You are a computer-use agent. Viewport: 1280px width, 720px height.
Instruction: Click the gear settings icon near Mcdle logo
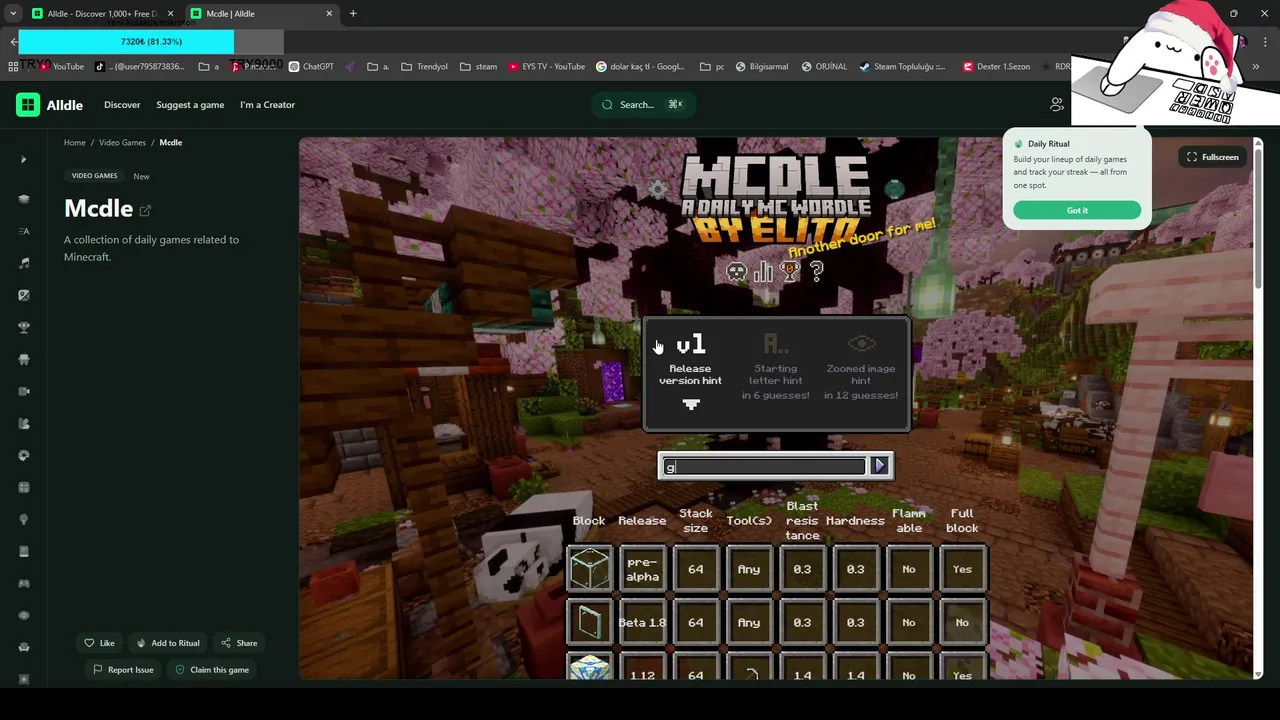658,188
